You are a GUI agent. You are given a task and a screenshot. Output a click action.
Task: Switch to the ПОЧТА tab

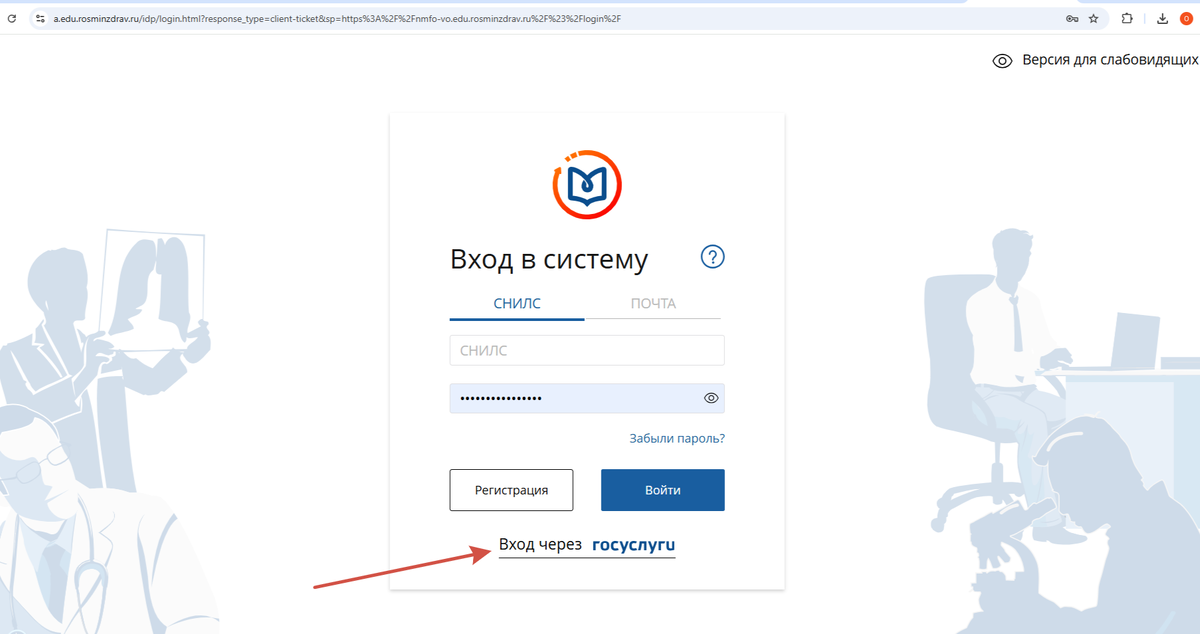(x=653, y=303)
